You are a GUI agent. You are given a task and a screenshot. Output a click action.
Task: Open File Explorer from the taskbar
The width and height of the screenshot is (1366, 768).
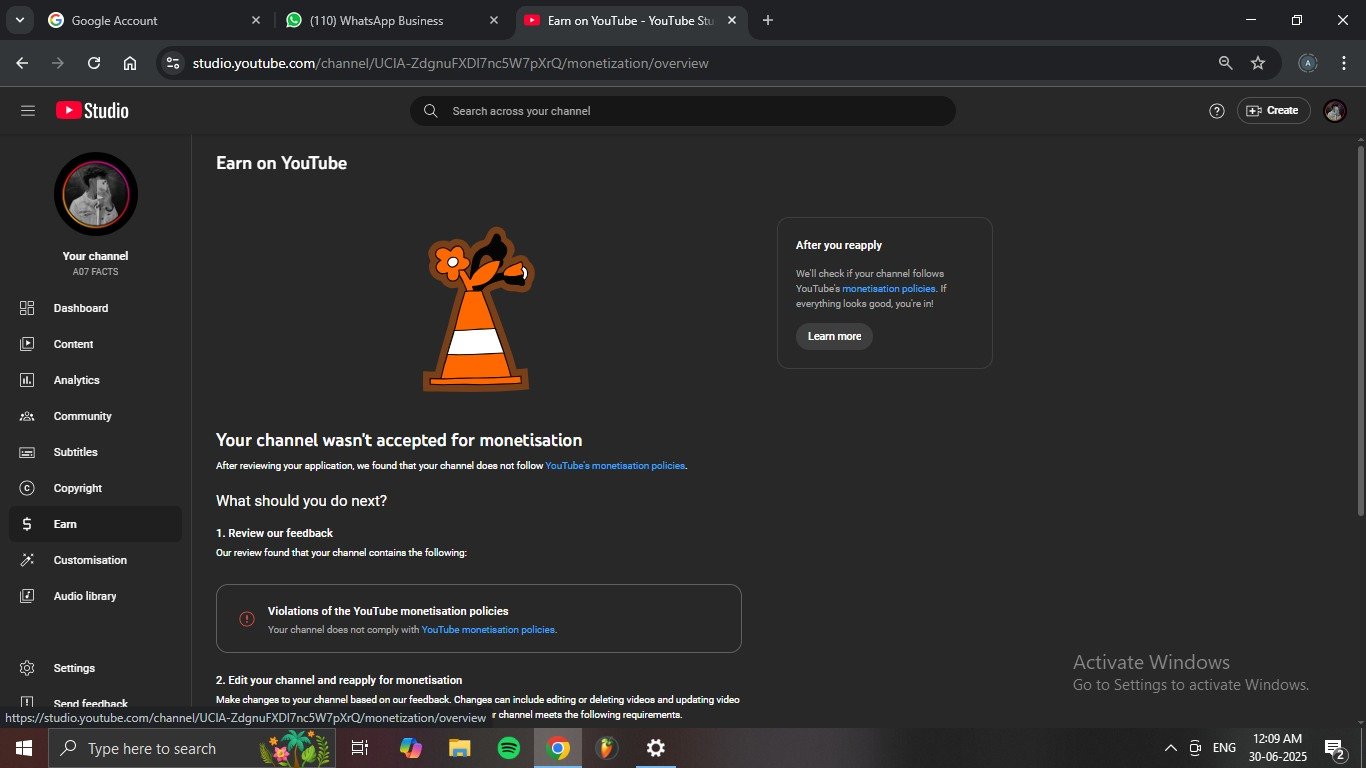coord(459,748)
